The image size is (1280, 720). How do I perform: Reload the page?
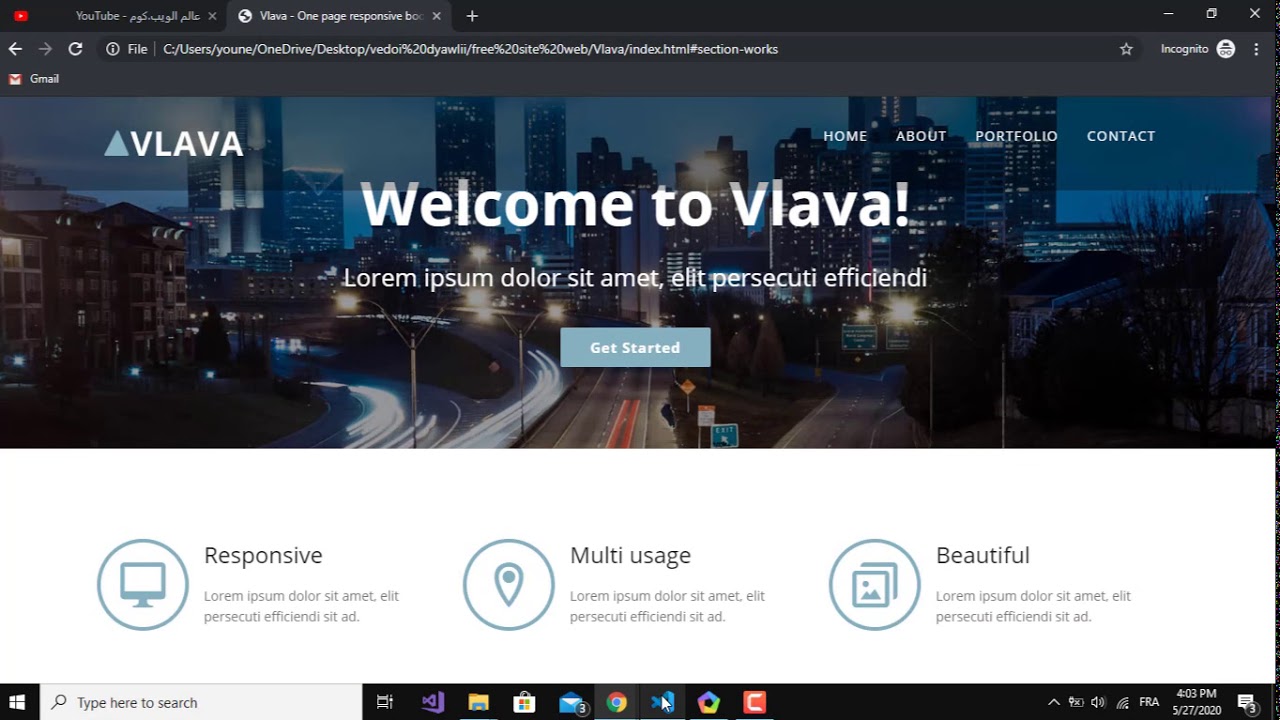pyautogui.click(x=75, y=49)
